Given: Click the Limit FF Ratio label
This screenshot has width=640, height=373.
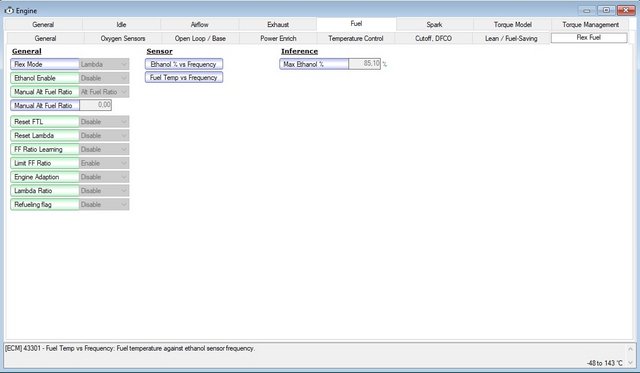Looking at the screenshot, I should point(44,163).
